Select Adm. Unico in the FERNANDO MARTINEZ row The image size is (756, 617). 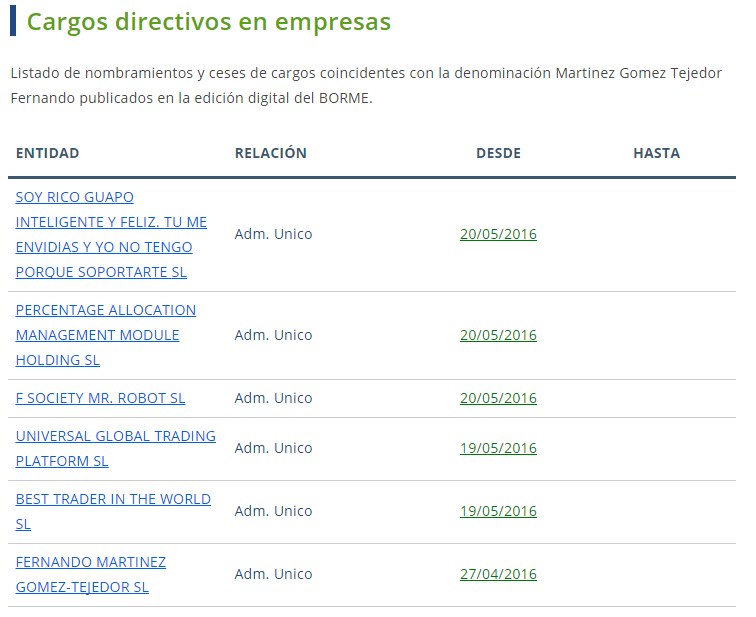(273, 575)
